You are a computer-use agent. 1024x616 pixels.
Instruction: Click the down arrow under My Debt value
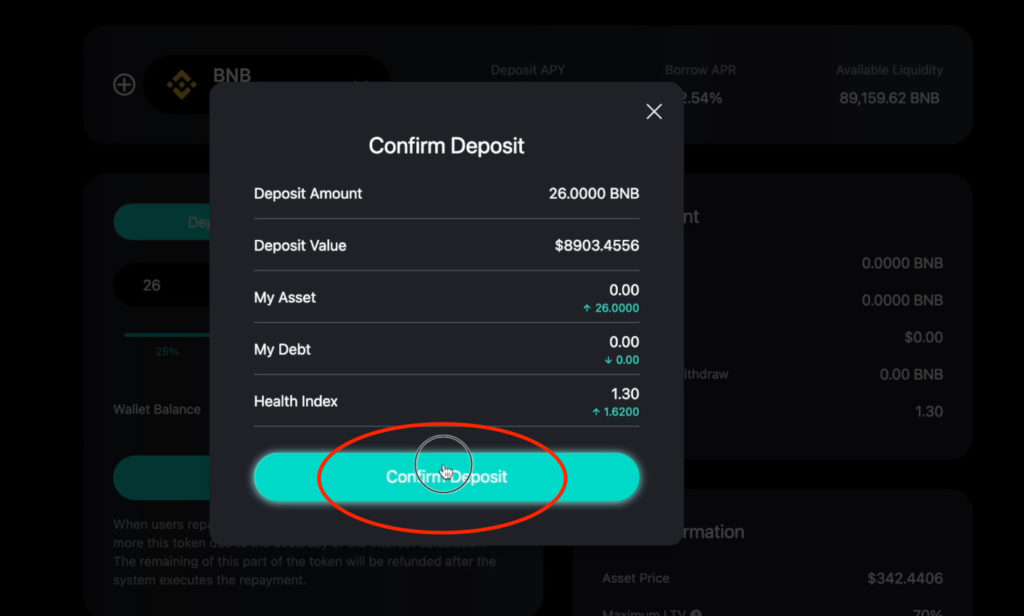click(608, 360)
